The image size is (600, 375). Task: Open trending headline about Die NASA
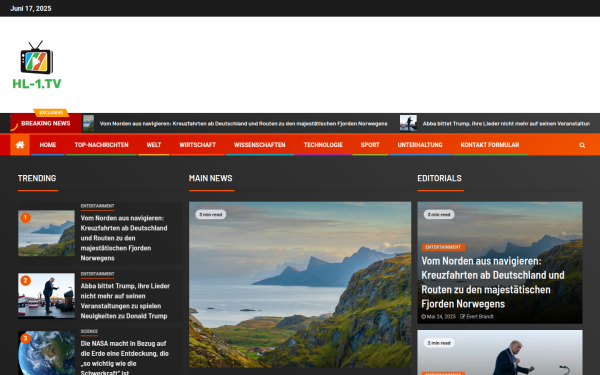[124, 358]
